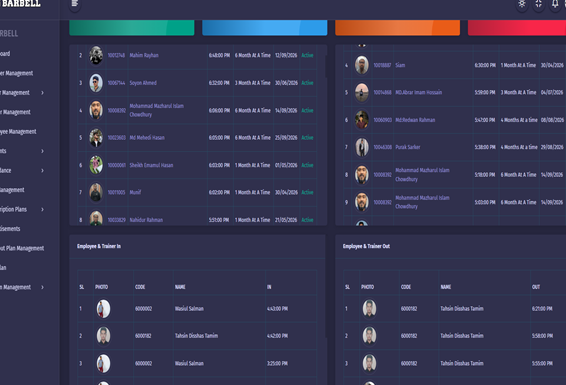Click the CODE column header in Employee In table

click(140, 287)
